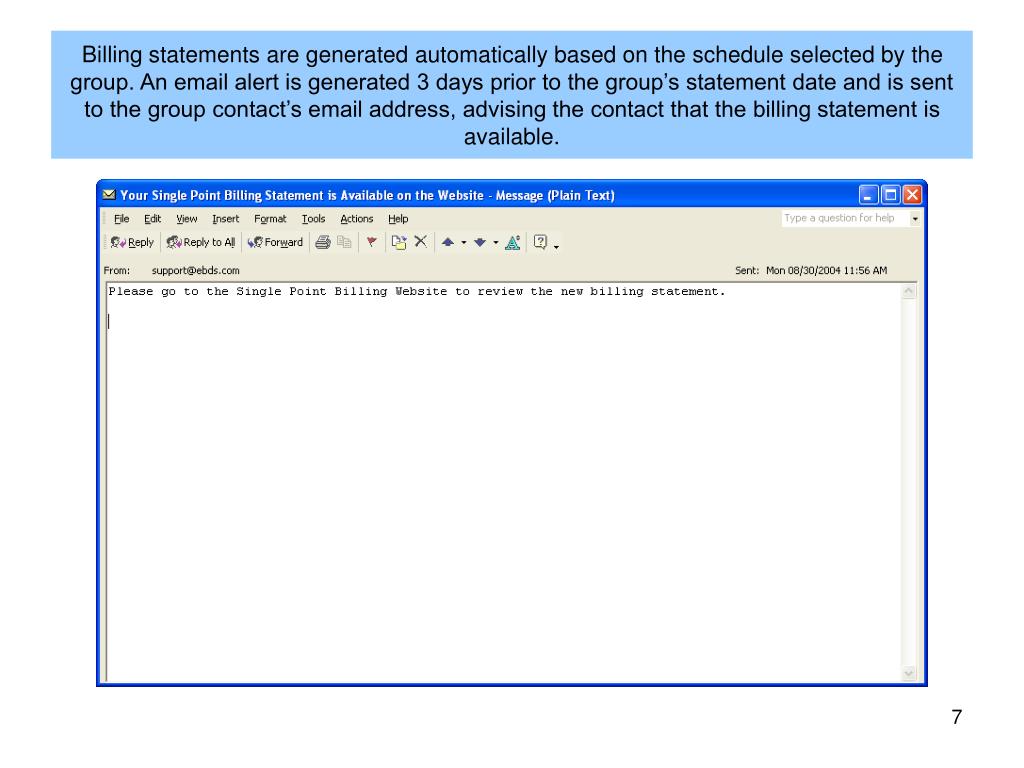Maximize the message window
The image size is (1024, 768).
[x=890, y=195]
